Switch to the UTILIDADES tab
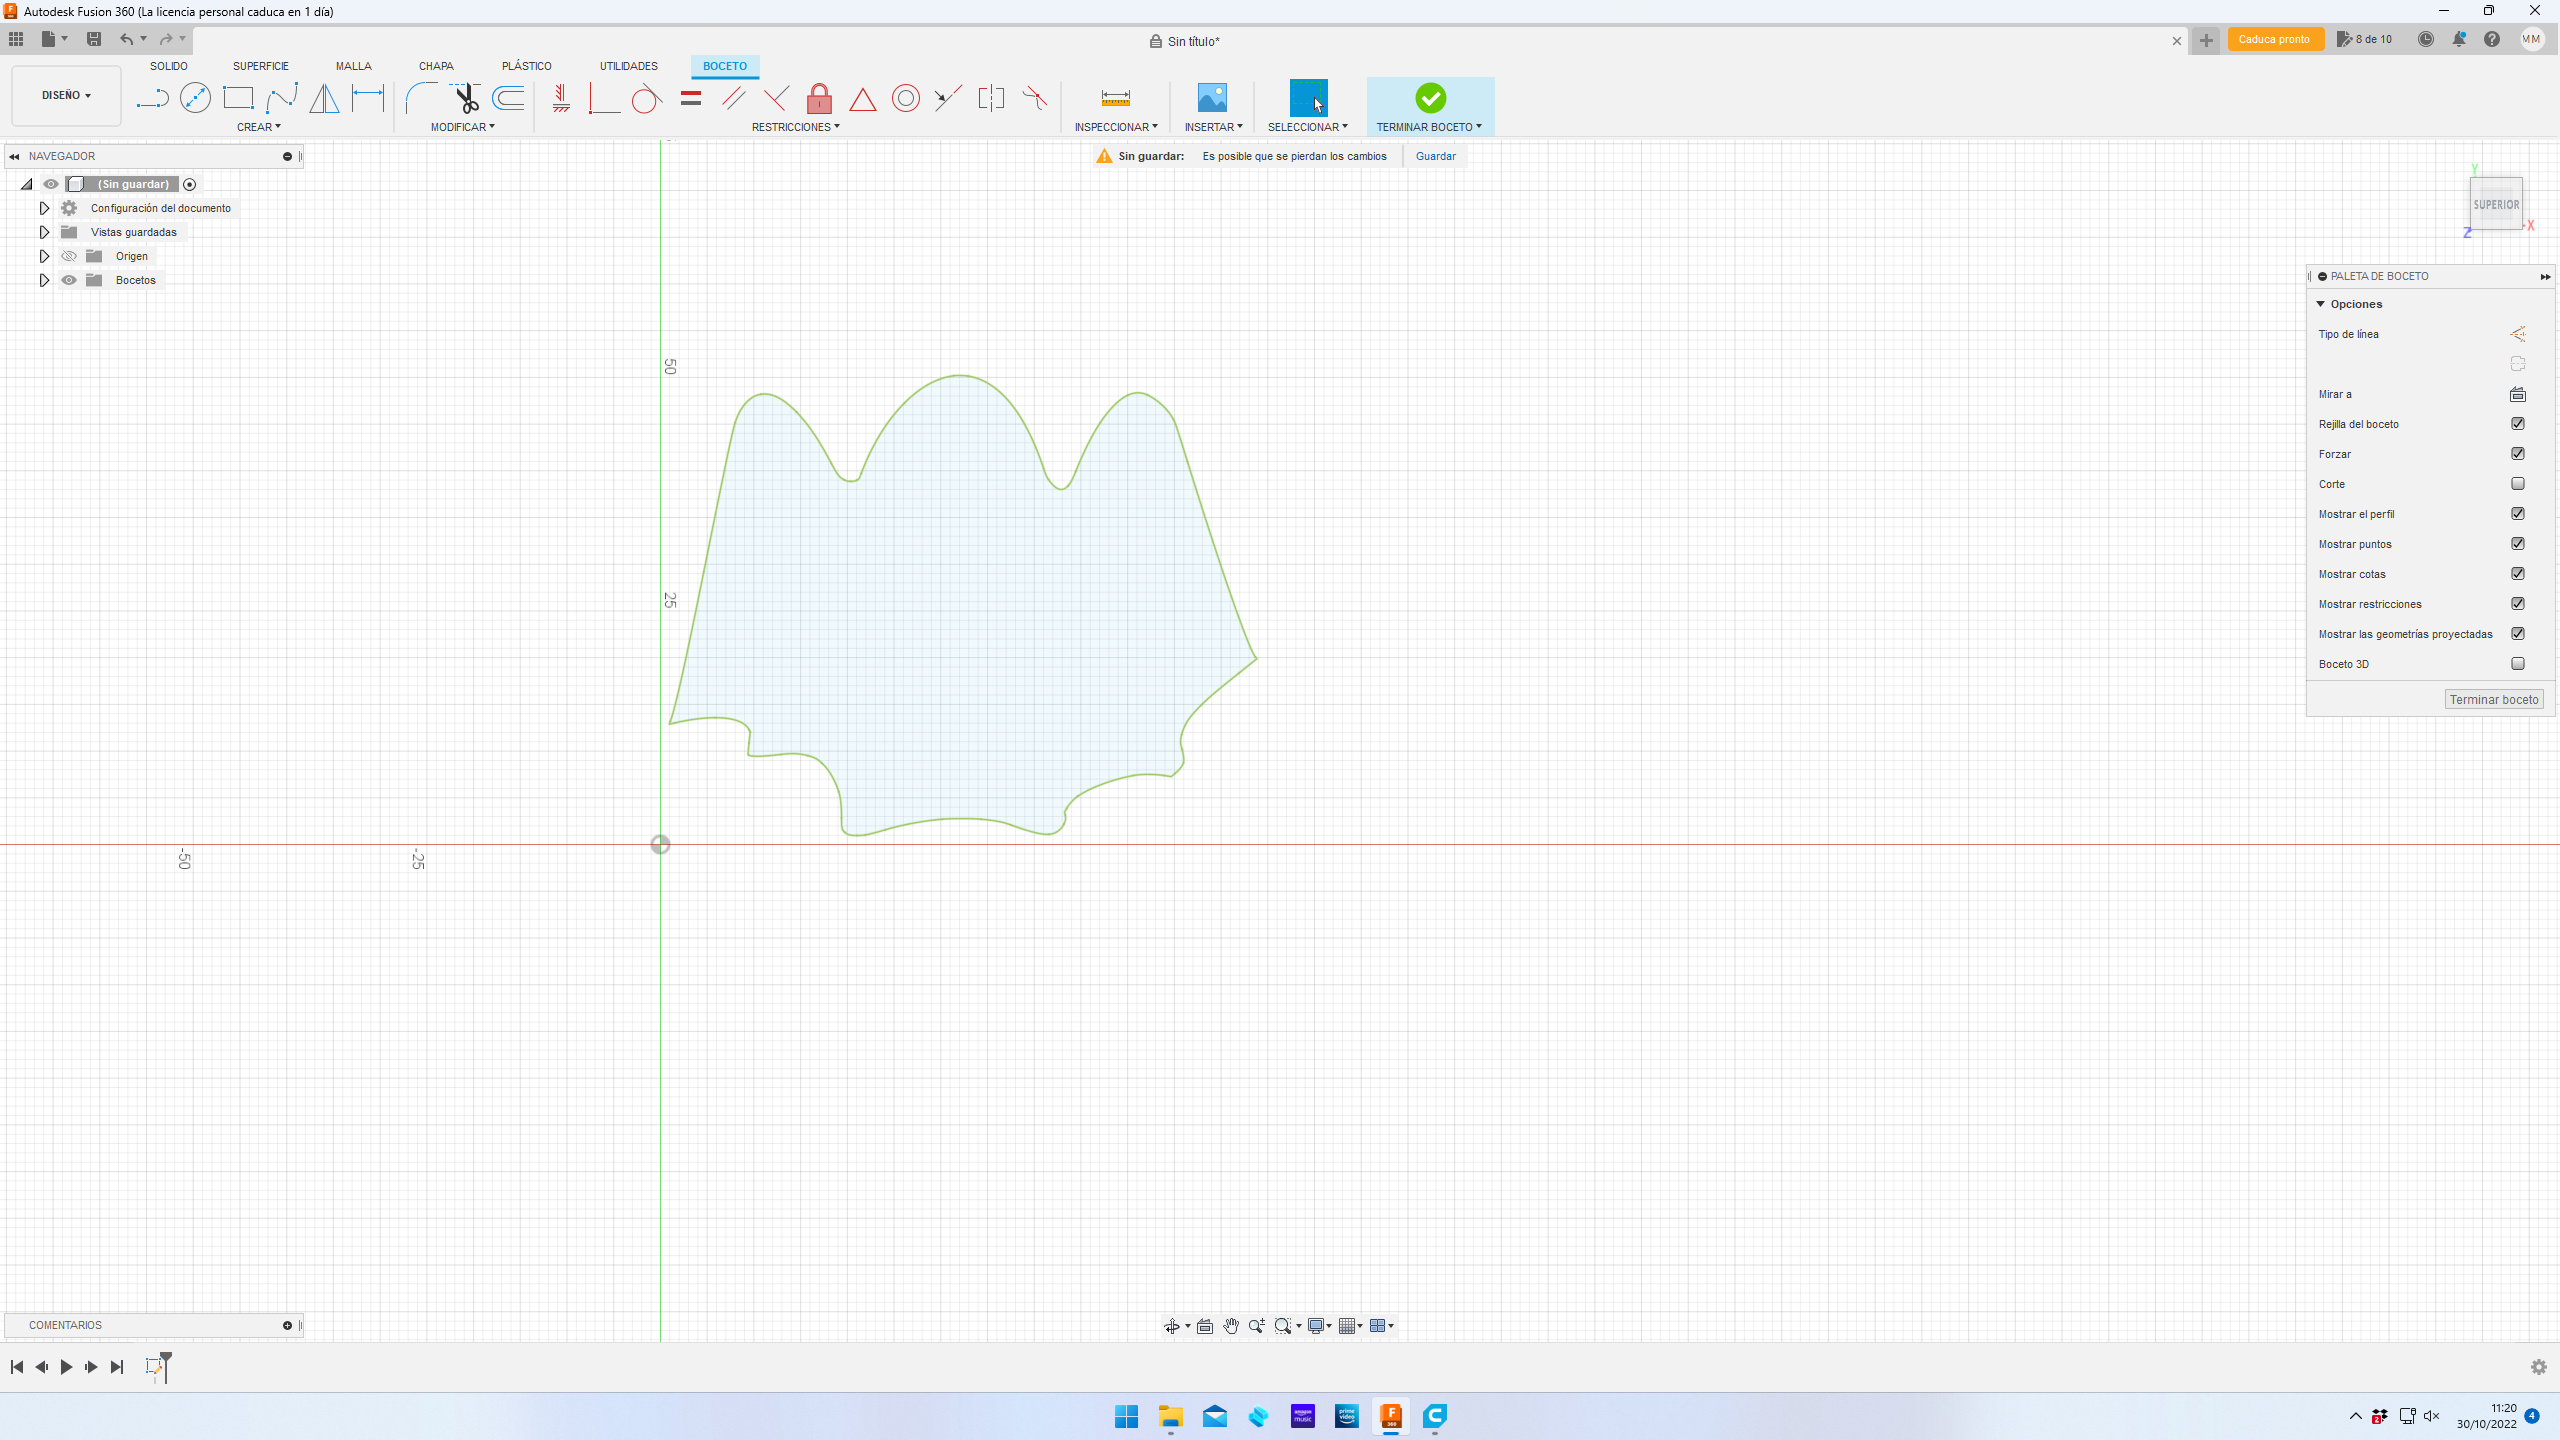Image resolution: width=2560 pixels, height=1440 pixels. (x=628, y=66)
